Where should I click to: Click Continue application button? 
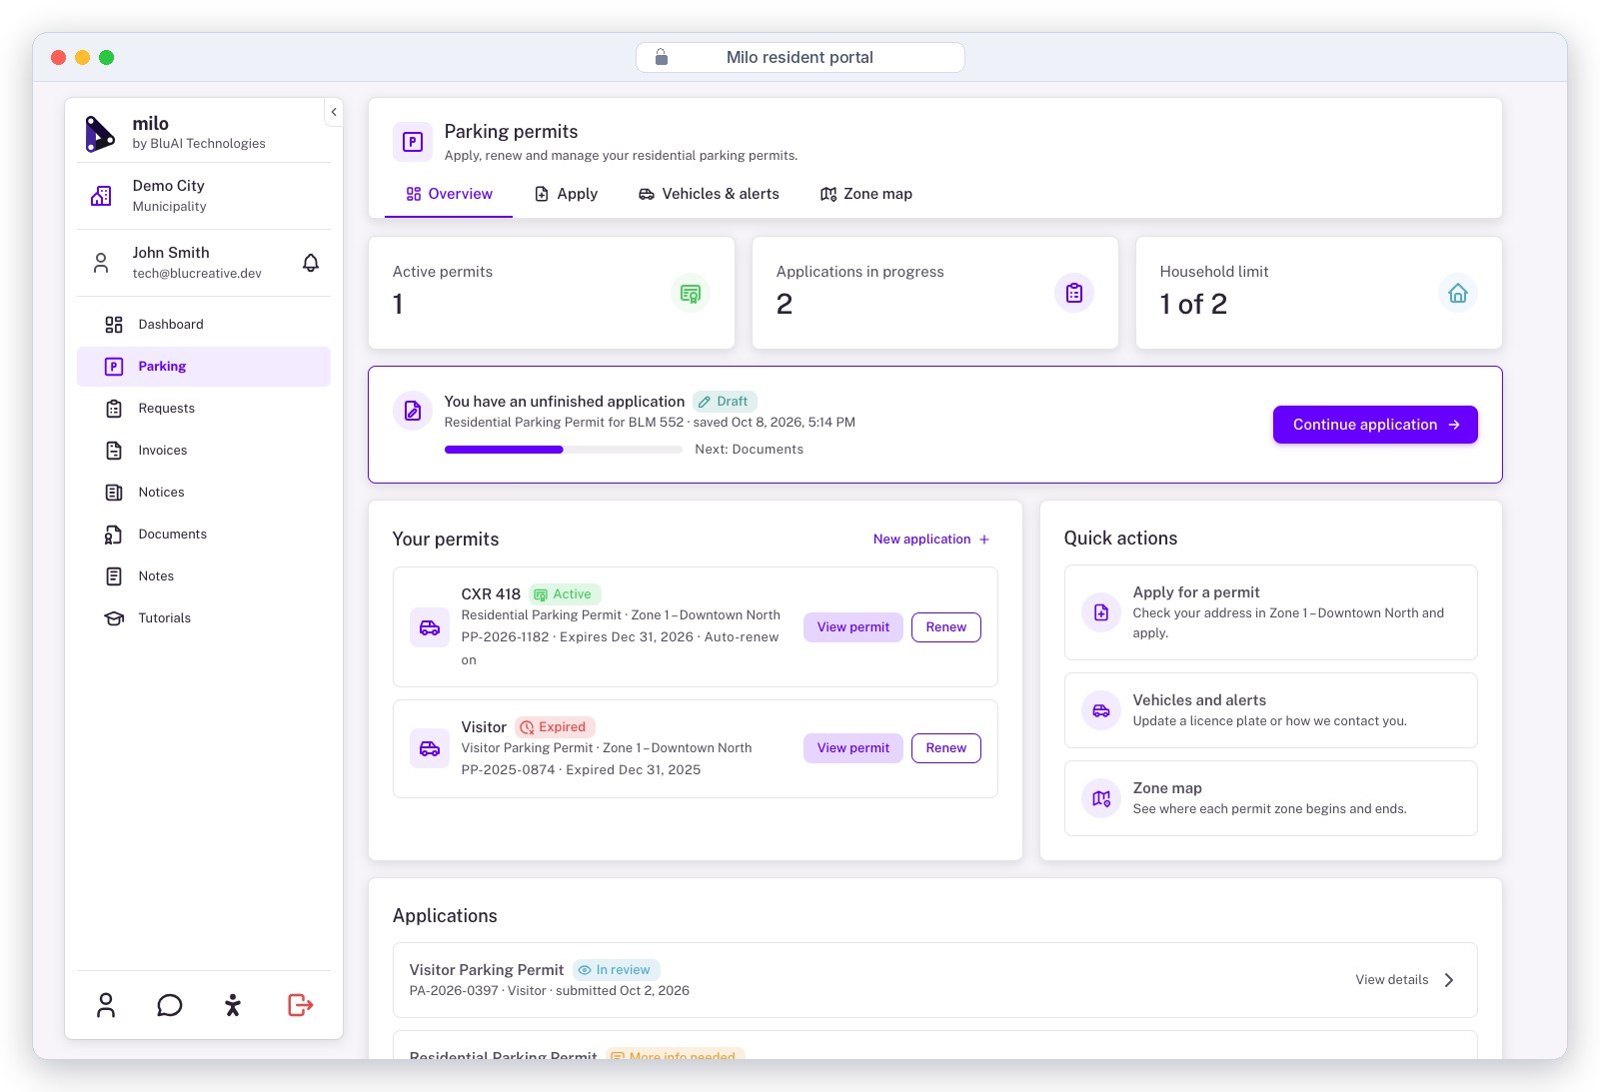[1375, 424]
